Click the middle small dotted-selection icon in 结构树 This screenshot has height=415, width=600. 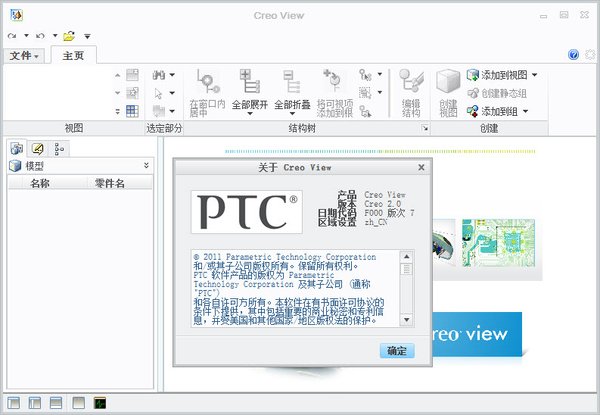(365, 93)
